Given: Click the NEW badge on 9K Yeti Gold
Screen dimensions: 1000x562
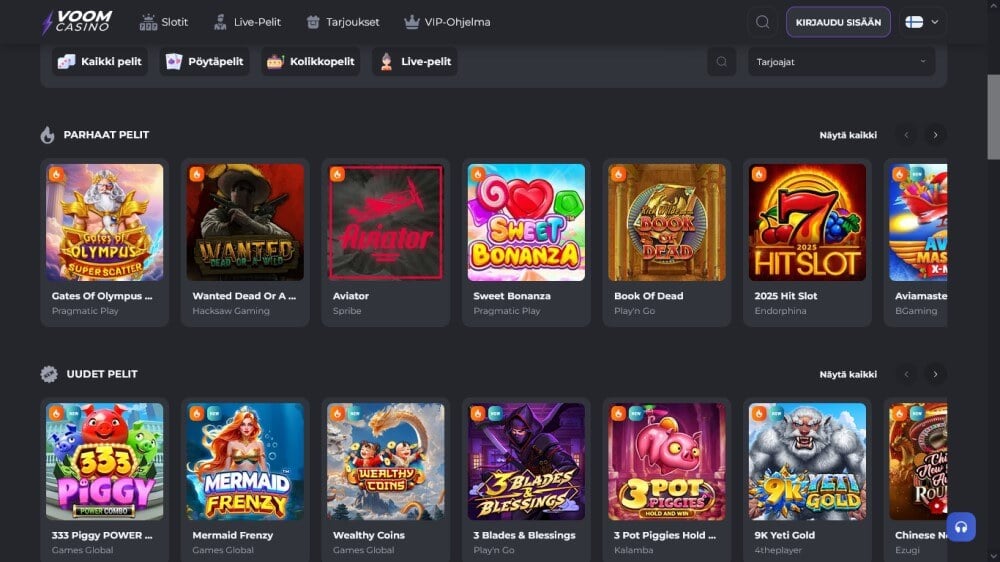Looking at the screenshot, I should tap(776, 413).
